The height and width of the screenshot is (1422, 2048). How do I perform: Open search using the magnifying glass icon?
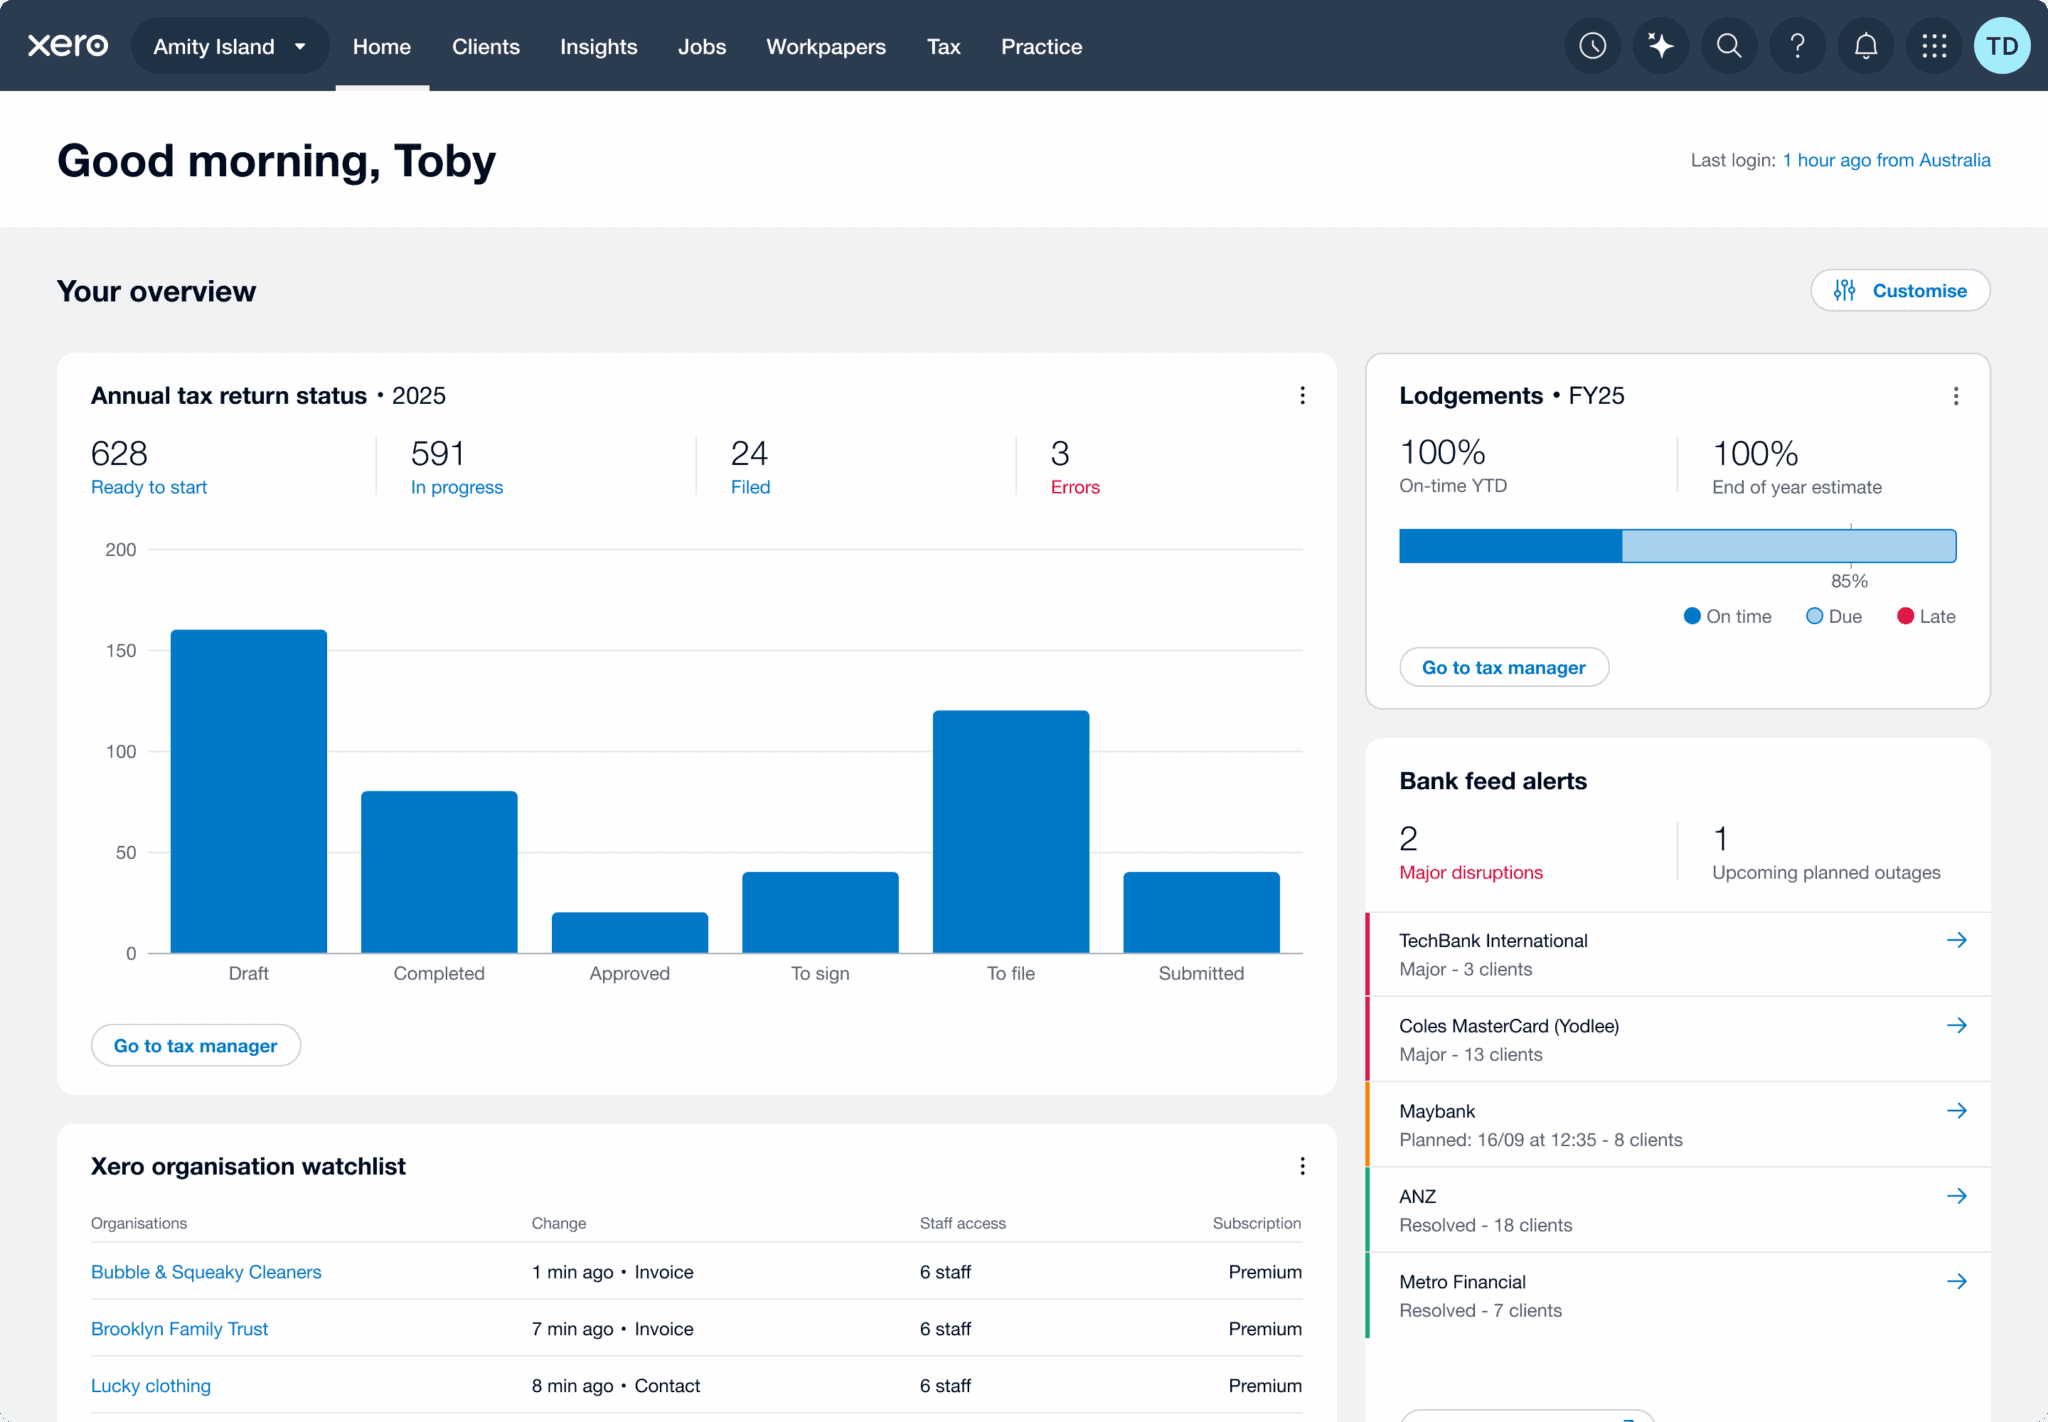(1728, 45)
